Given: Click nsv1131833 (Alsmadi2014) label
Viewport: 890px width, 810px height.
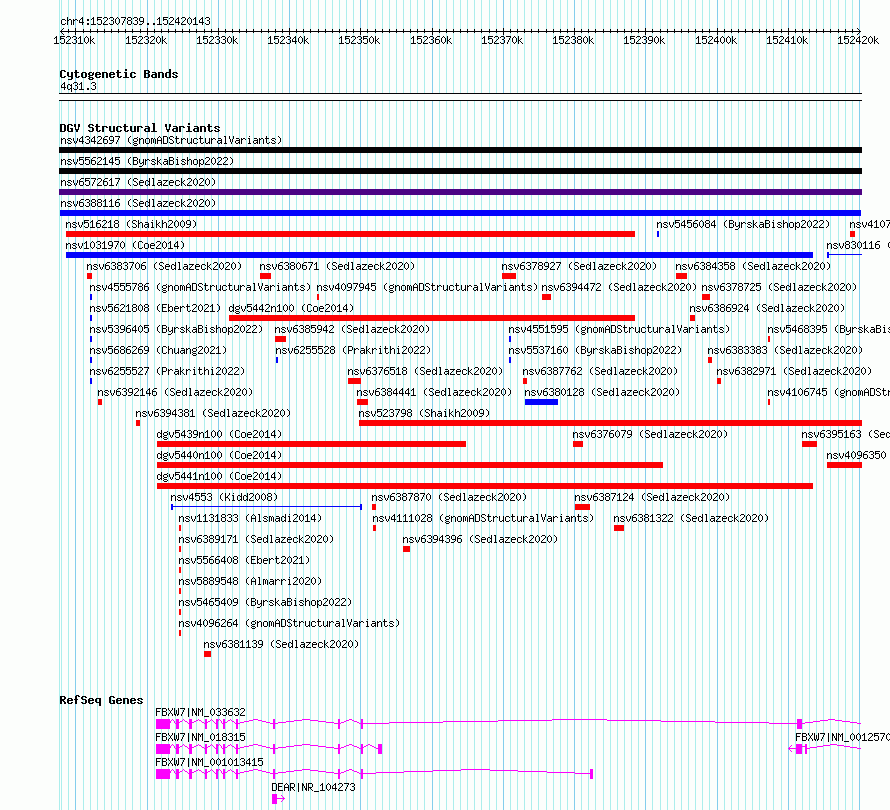Looking at the screenshot, I should 250,518.
